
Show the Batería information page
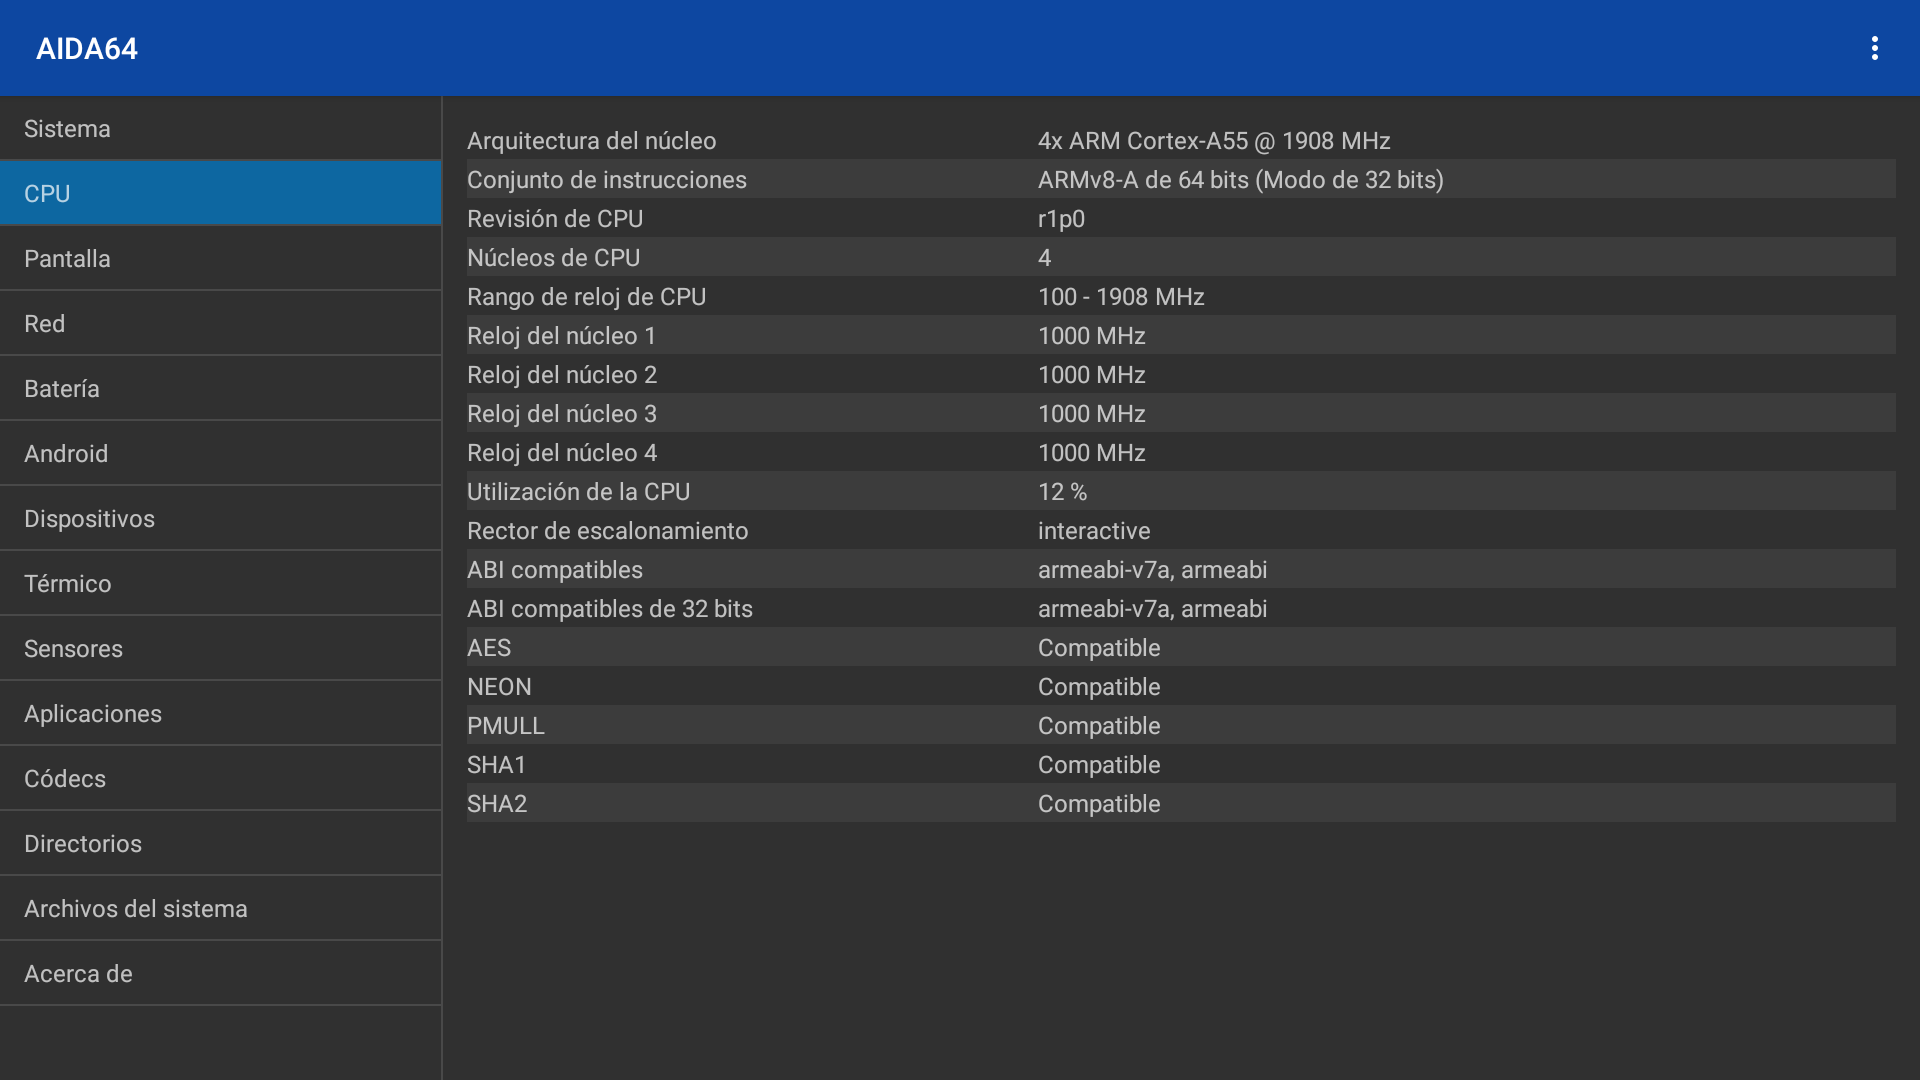coord(220,389)
